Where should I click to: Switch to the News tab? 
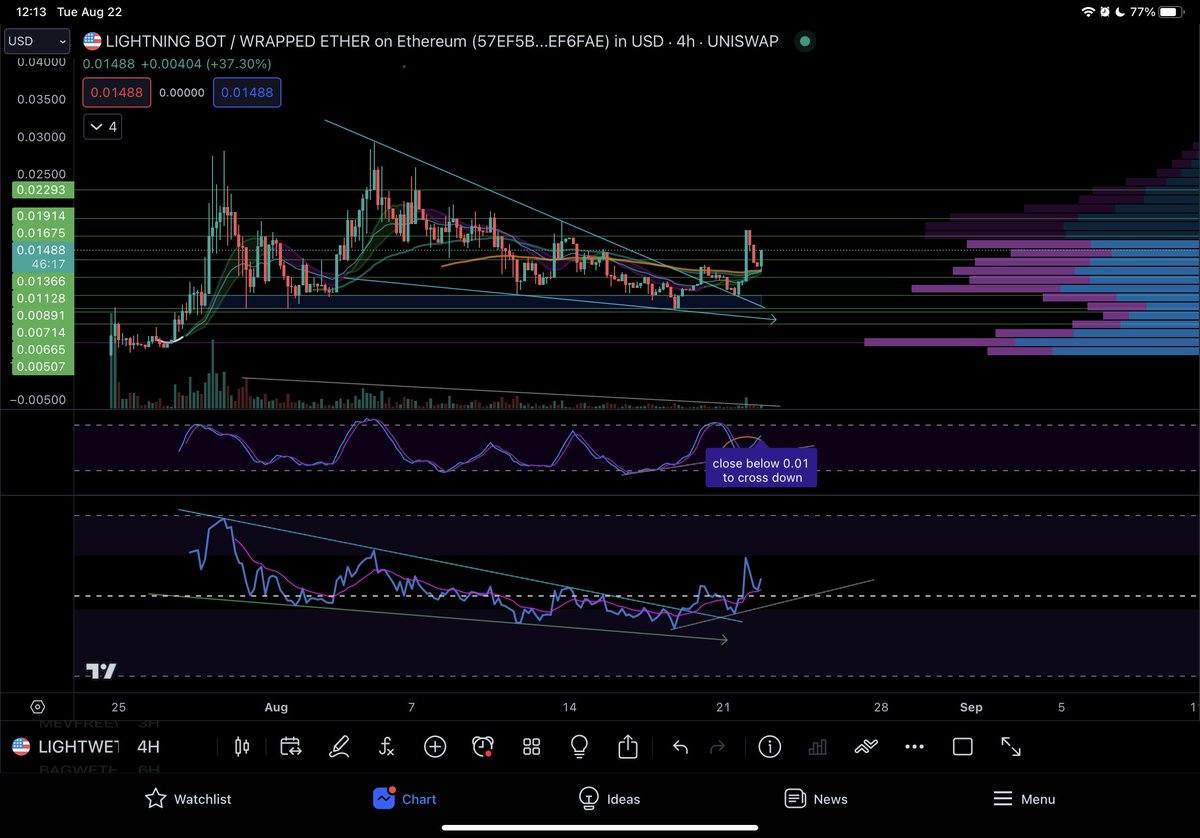(816, 798)
